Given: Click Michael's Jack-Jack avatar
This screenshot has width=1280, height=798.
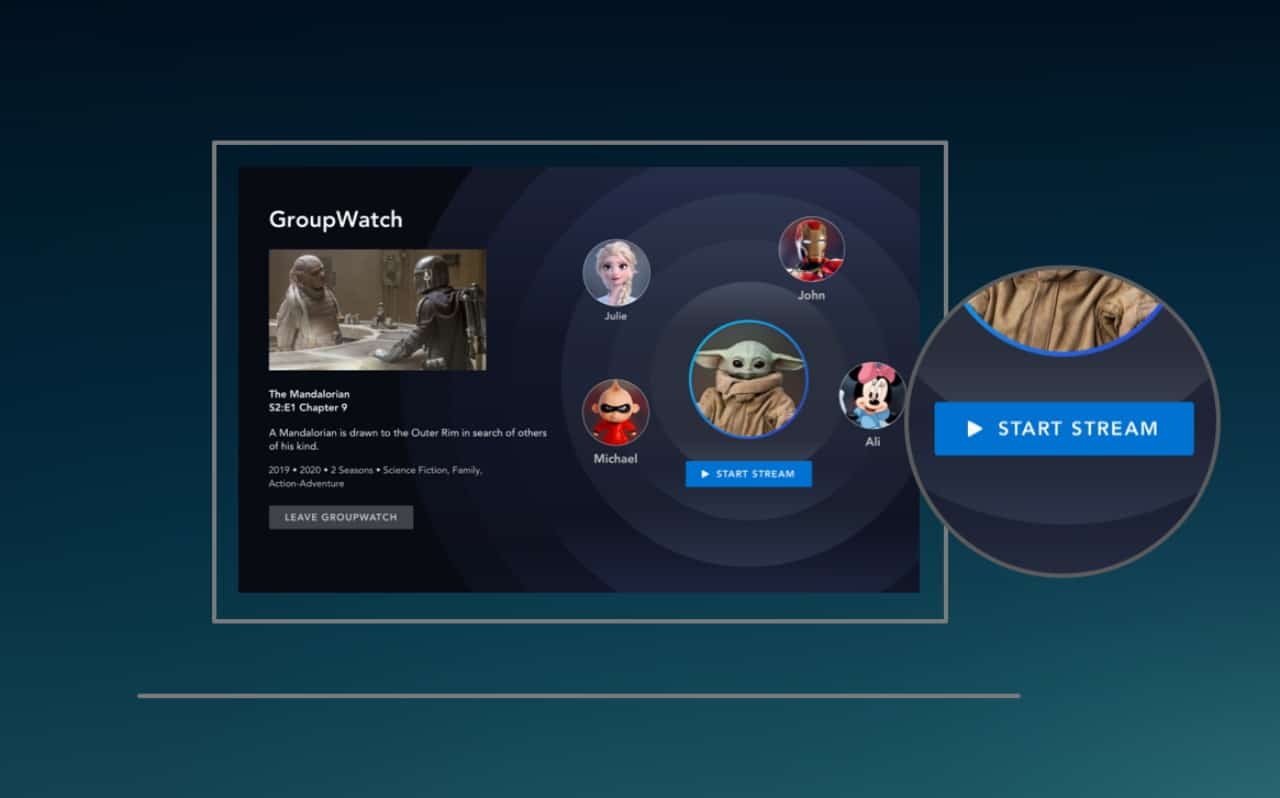Looking at the screenshot, I should [x=616, y=413].
